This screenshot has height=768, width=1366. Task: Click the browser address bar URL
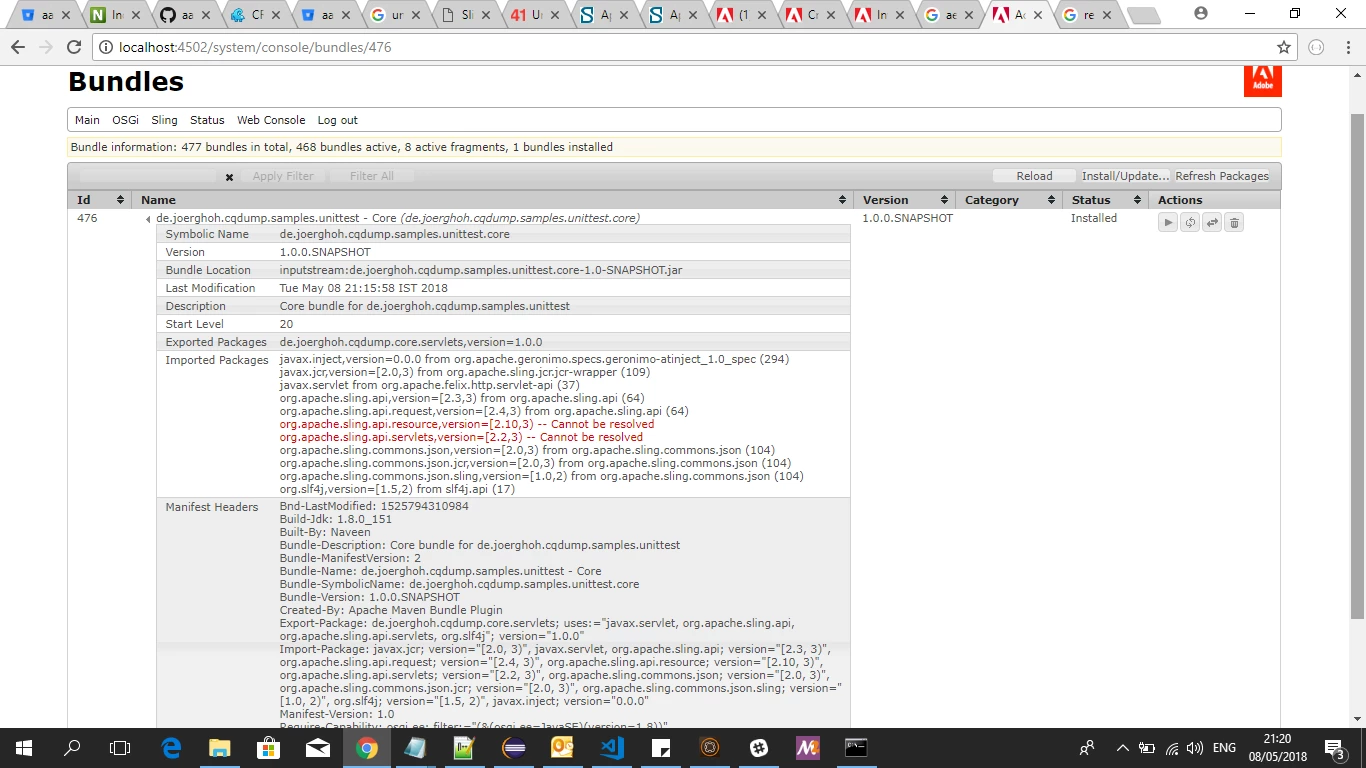pos(255,47)
